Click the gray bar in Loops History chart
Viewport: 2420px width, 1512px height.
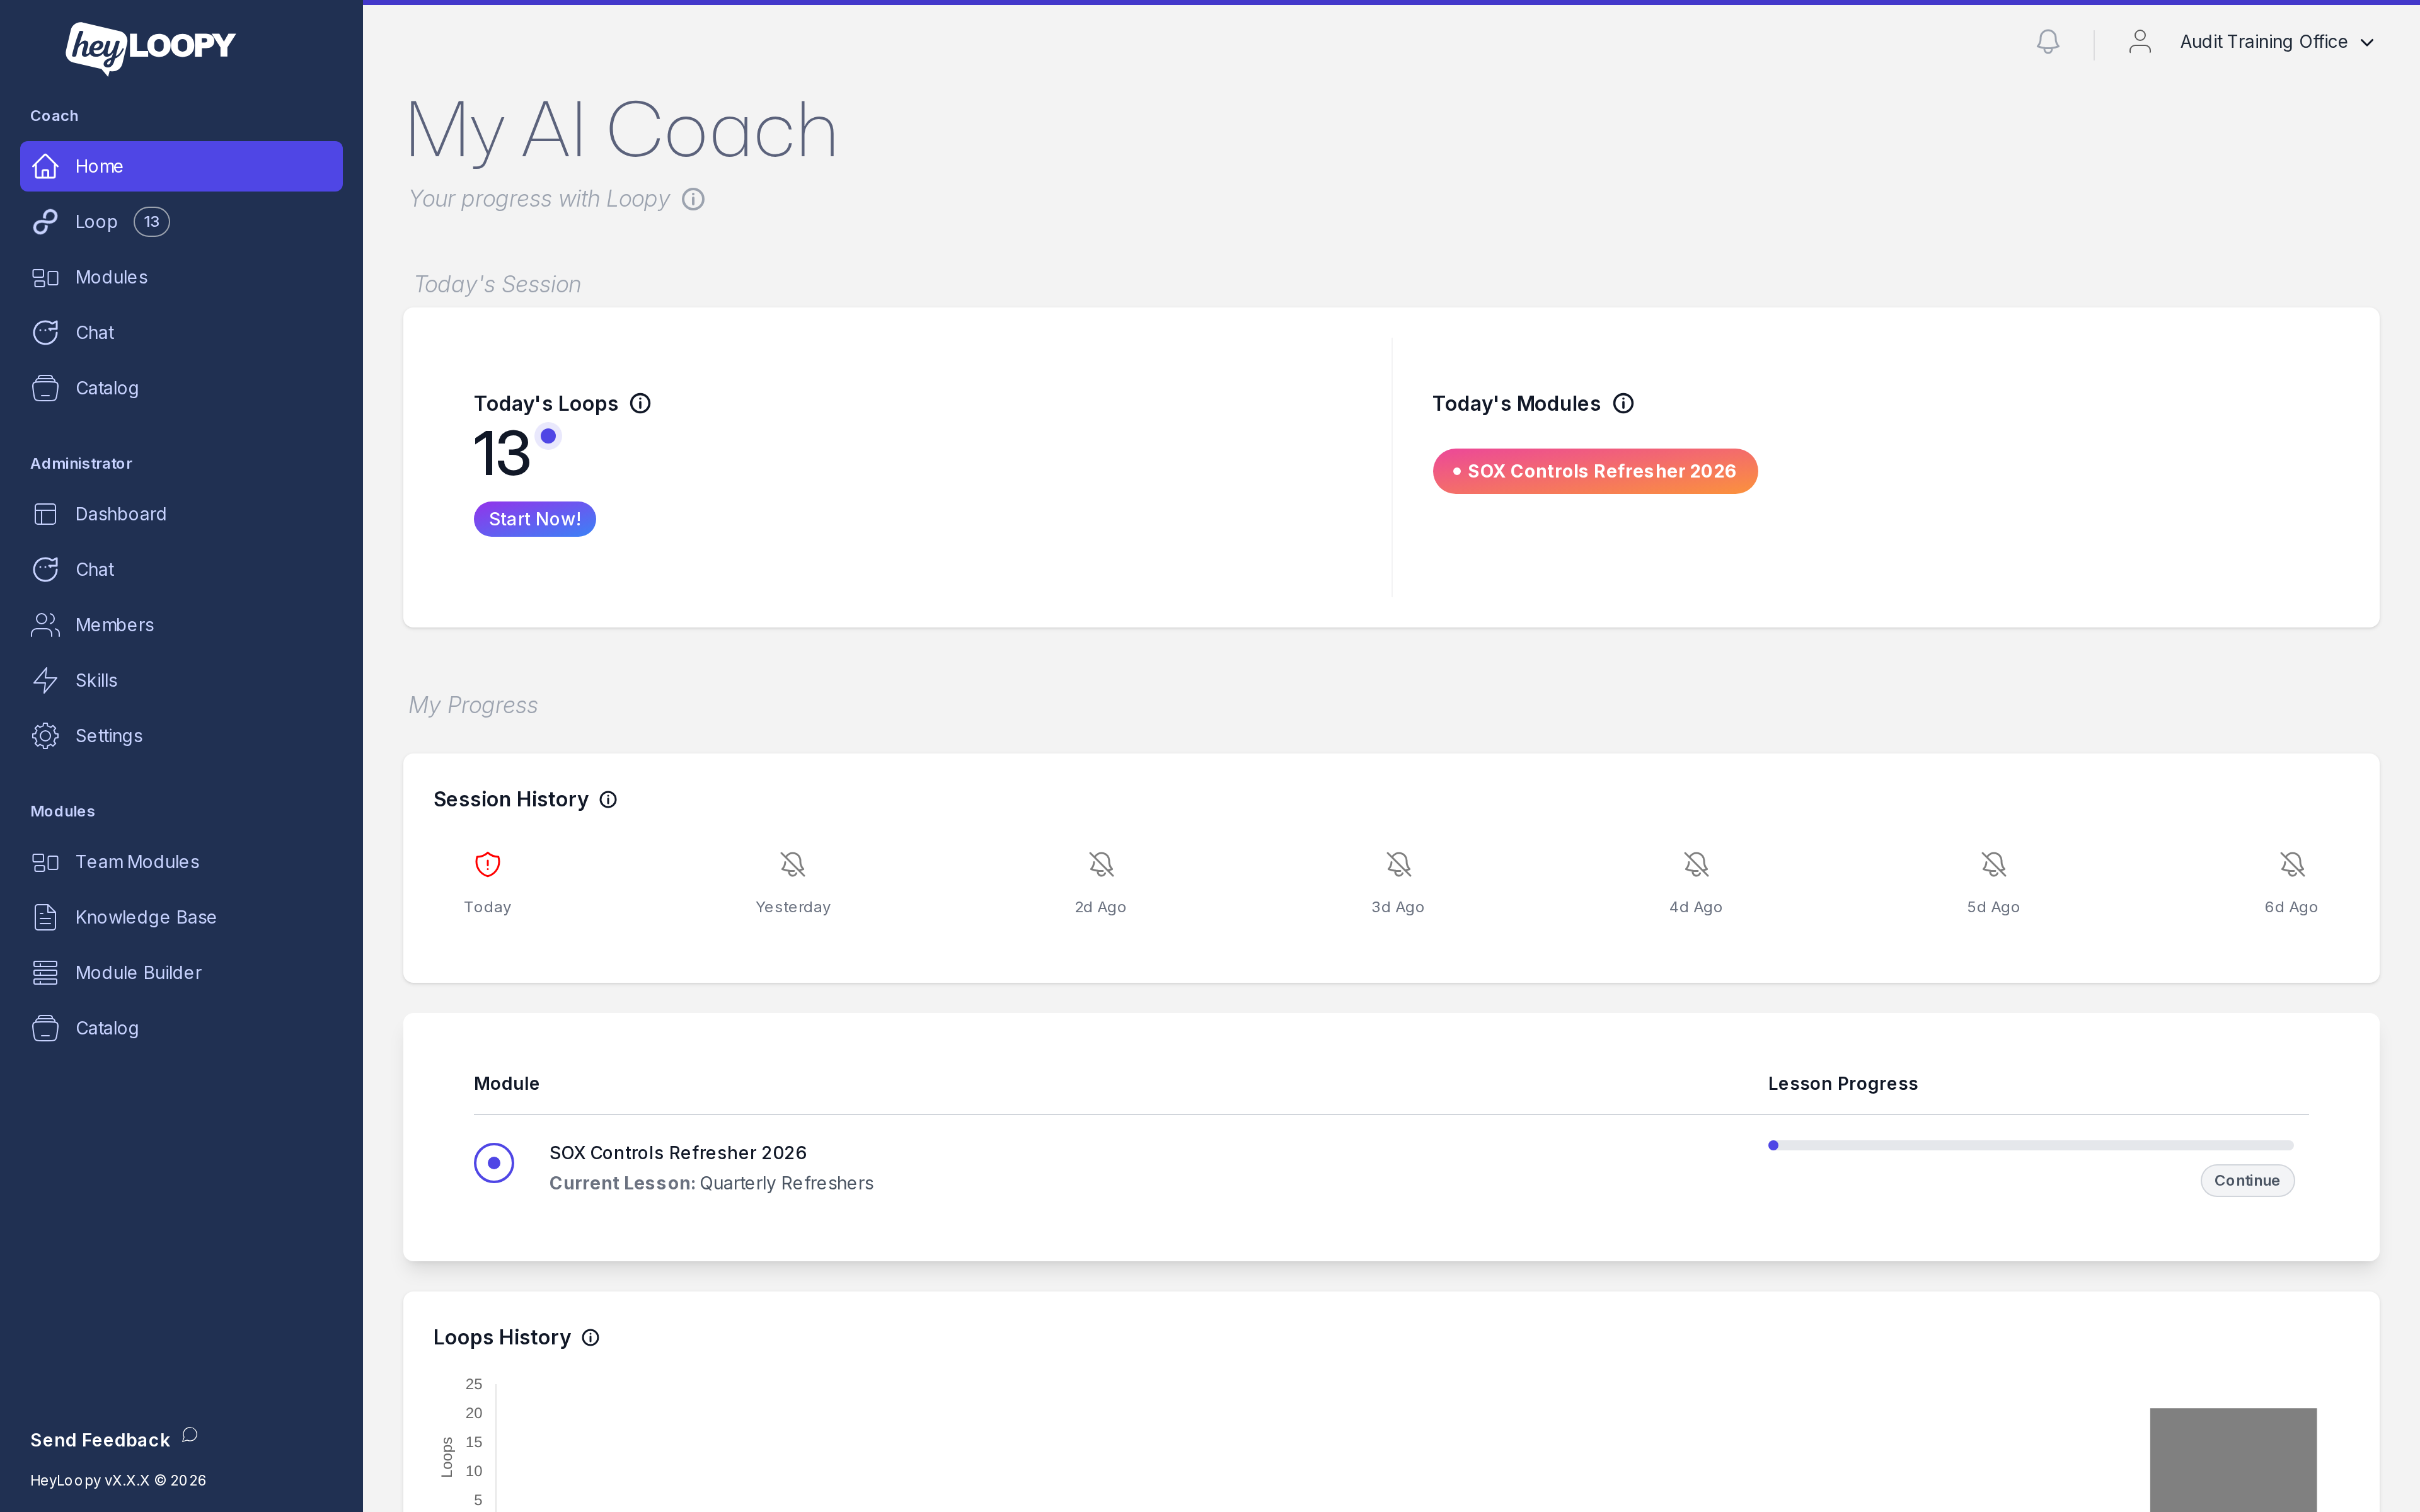click(x=2233, y=1460)
